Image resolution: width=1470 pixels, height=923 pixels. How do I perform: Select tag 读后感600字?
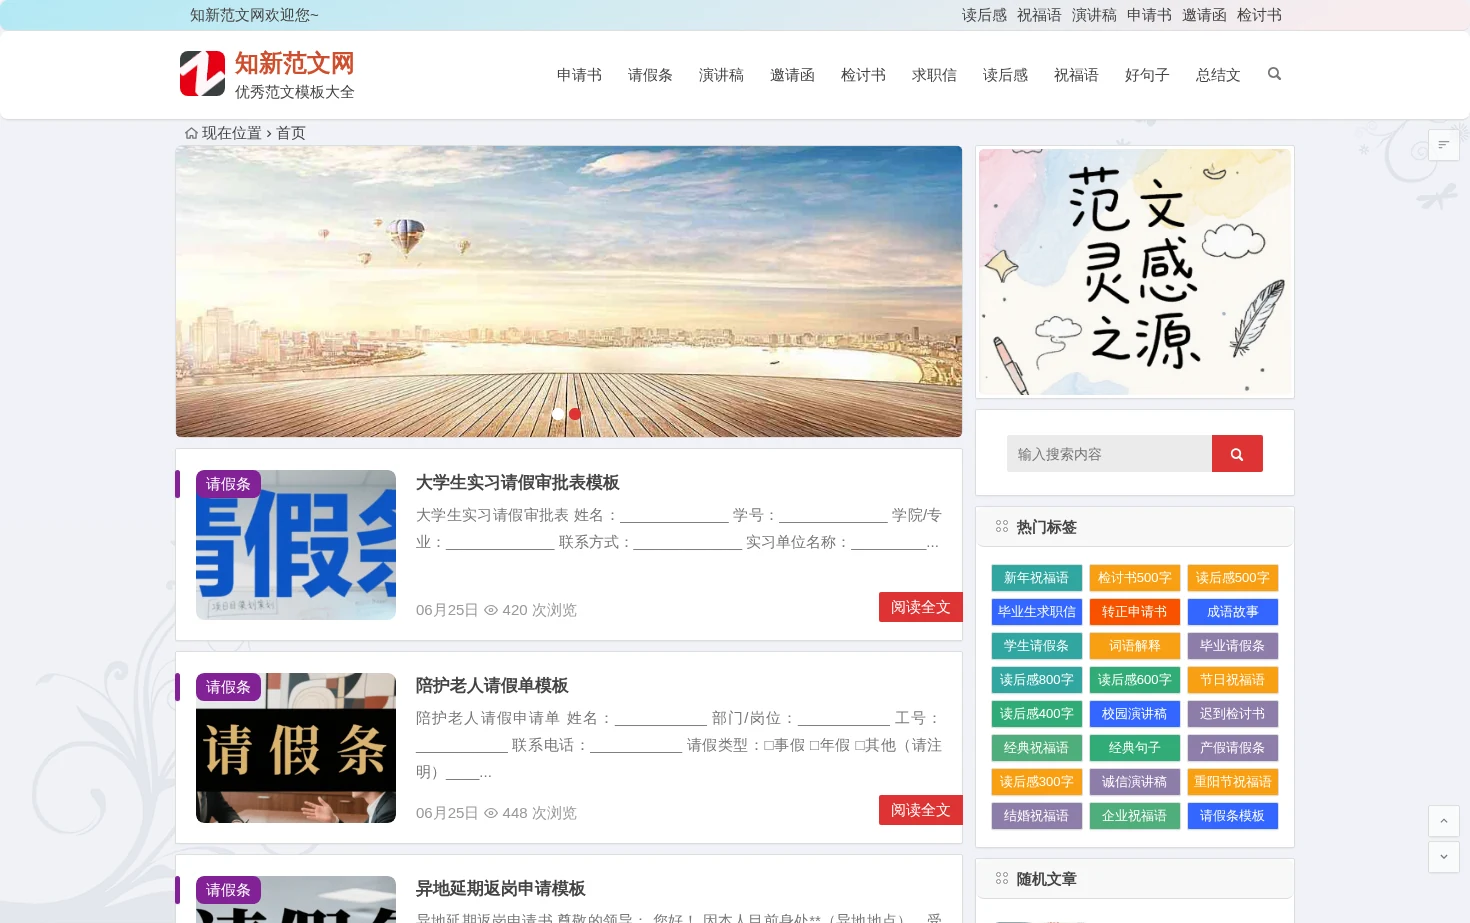1134,680
